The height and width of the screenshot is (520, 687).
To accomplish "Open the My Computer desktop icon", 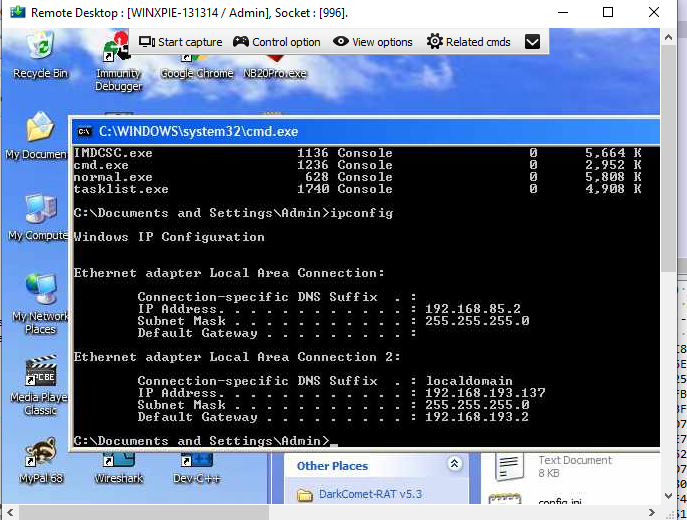I will tap(40, 210).
